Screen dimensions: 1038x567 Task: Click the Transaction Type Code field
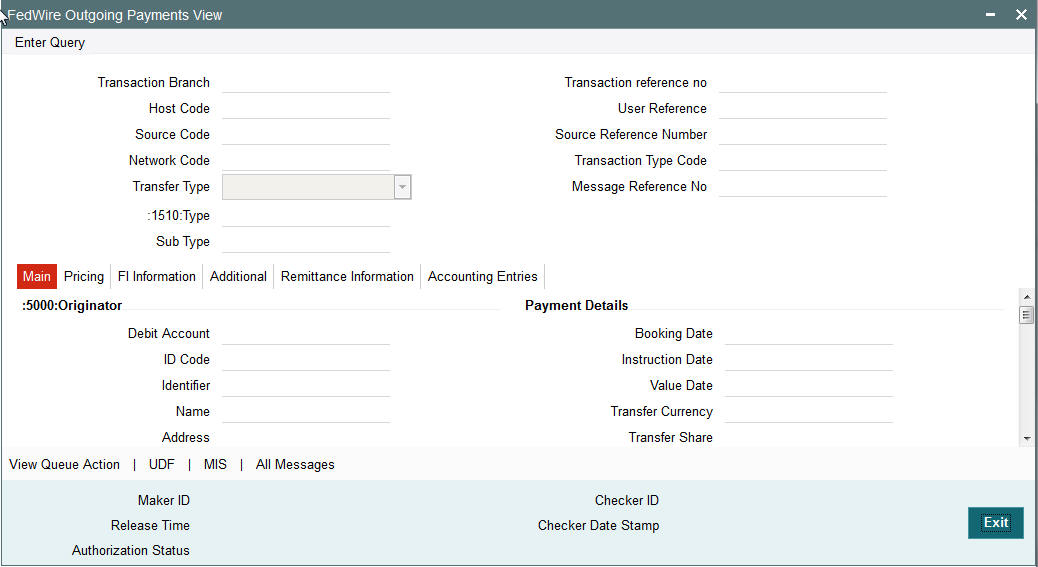(x=803, y=161)
